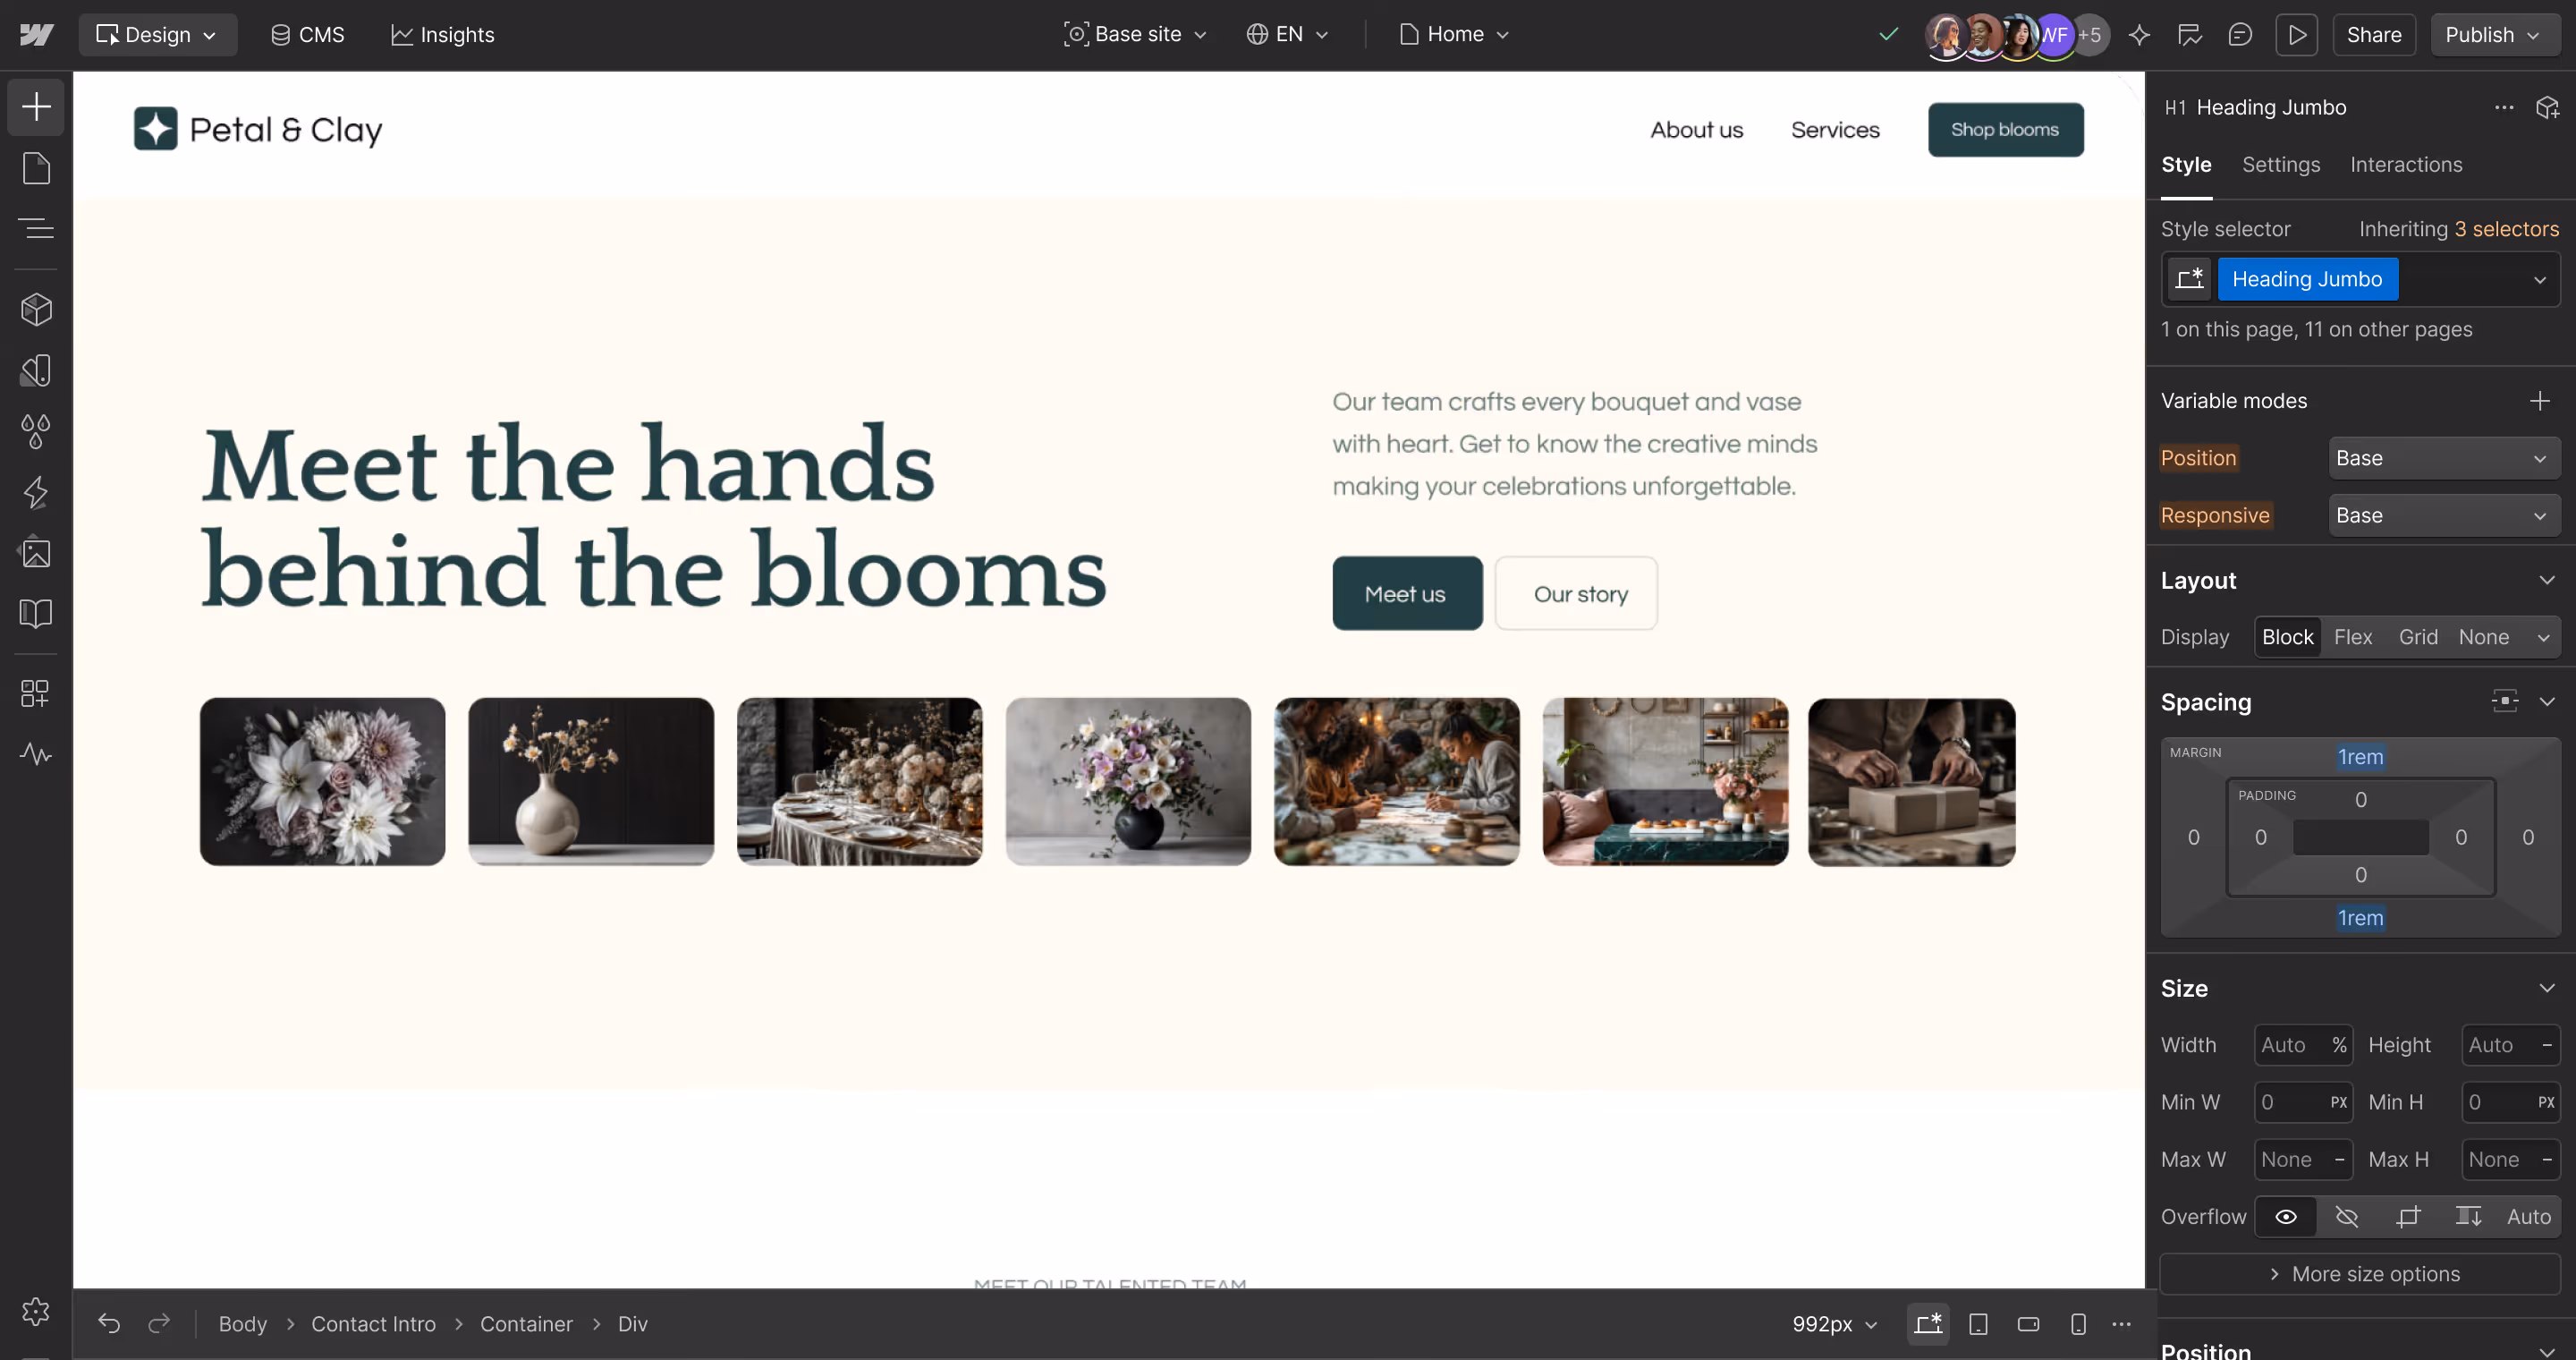Click the Redo arrow
The width and height of the screenshot is (2576, 1360).
click(x=159, y=1324)
